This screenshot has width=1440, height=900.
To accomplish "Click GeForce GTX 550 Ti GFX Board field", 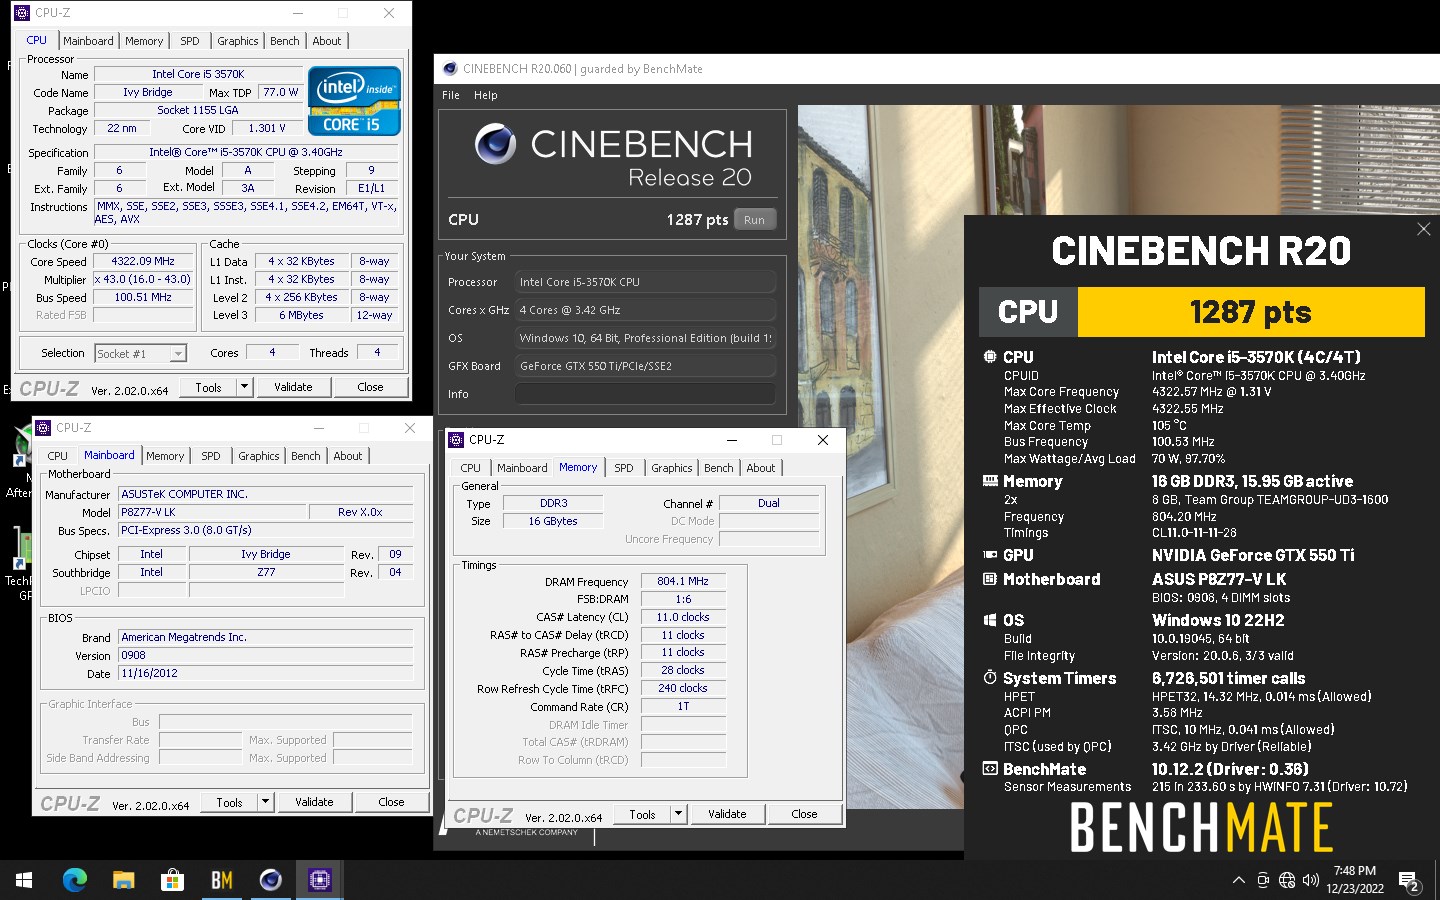I will [x=646, y=366].
